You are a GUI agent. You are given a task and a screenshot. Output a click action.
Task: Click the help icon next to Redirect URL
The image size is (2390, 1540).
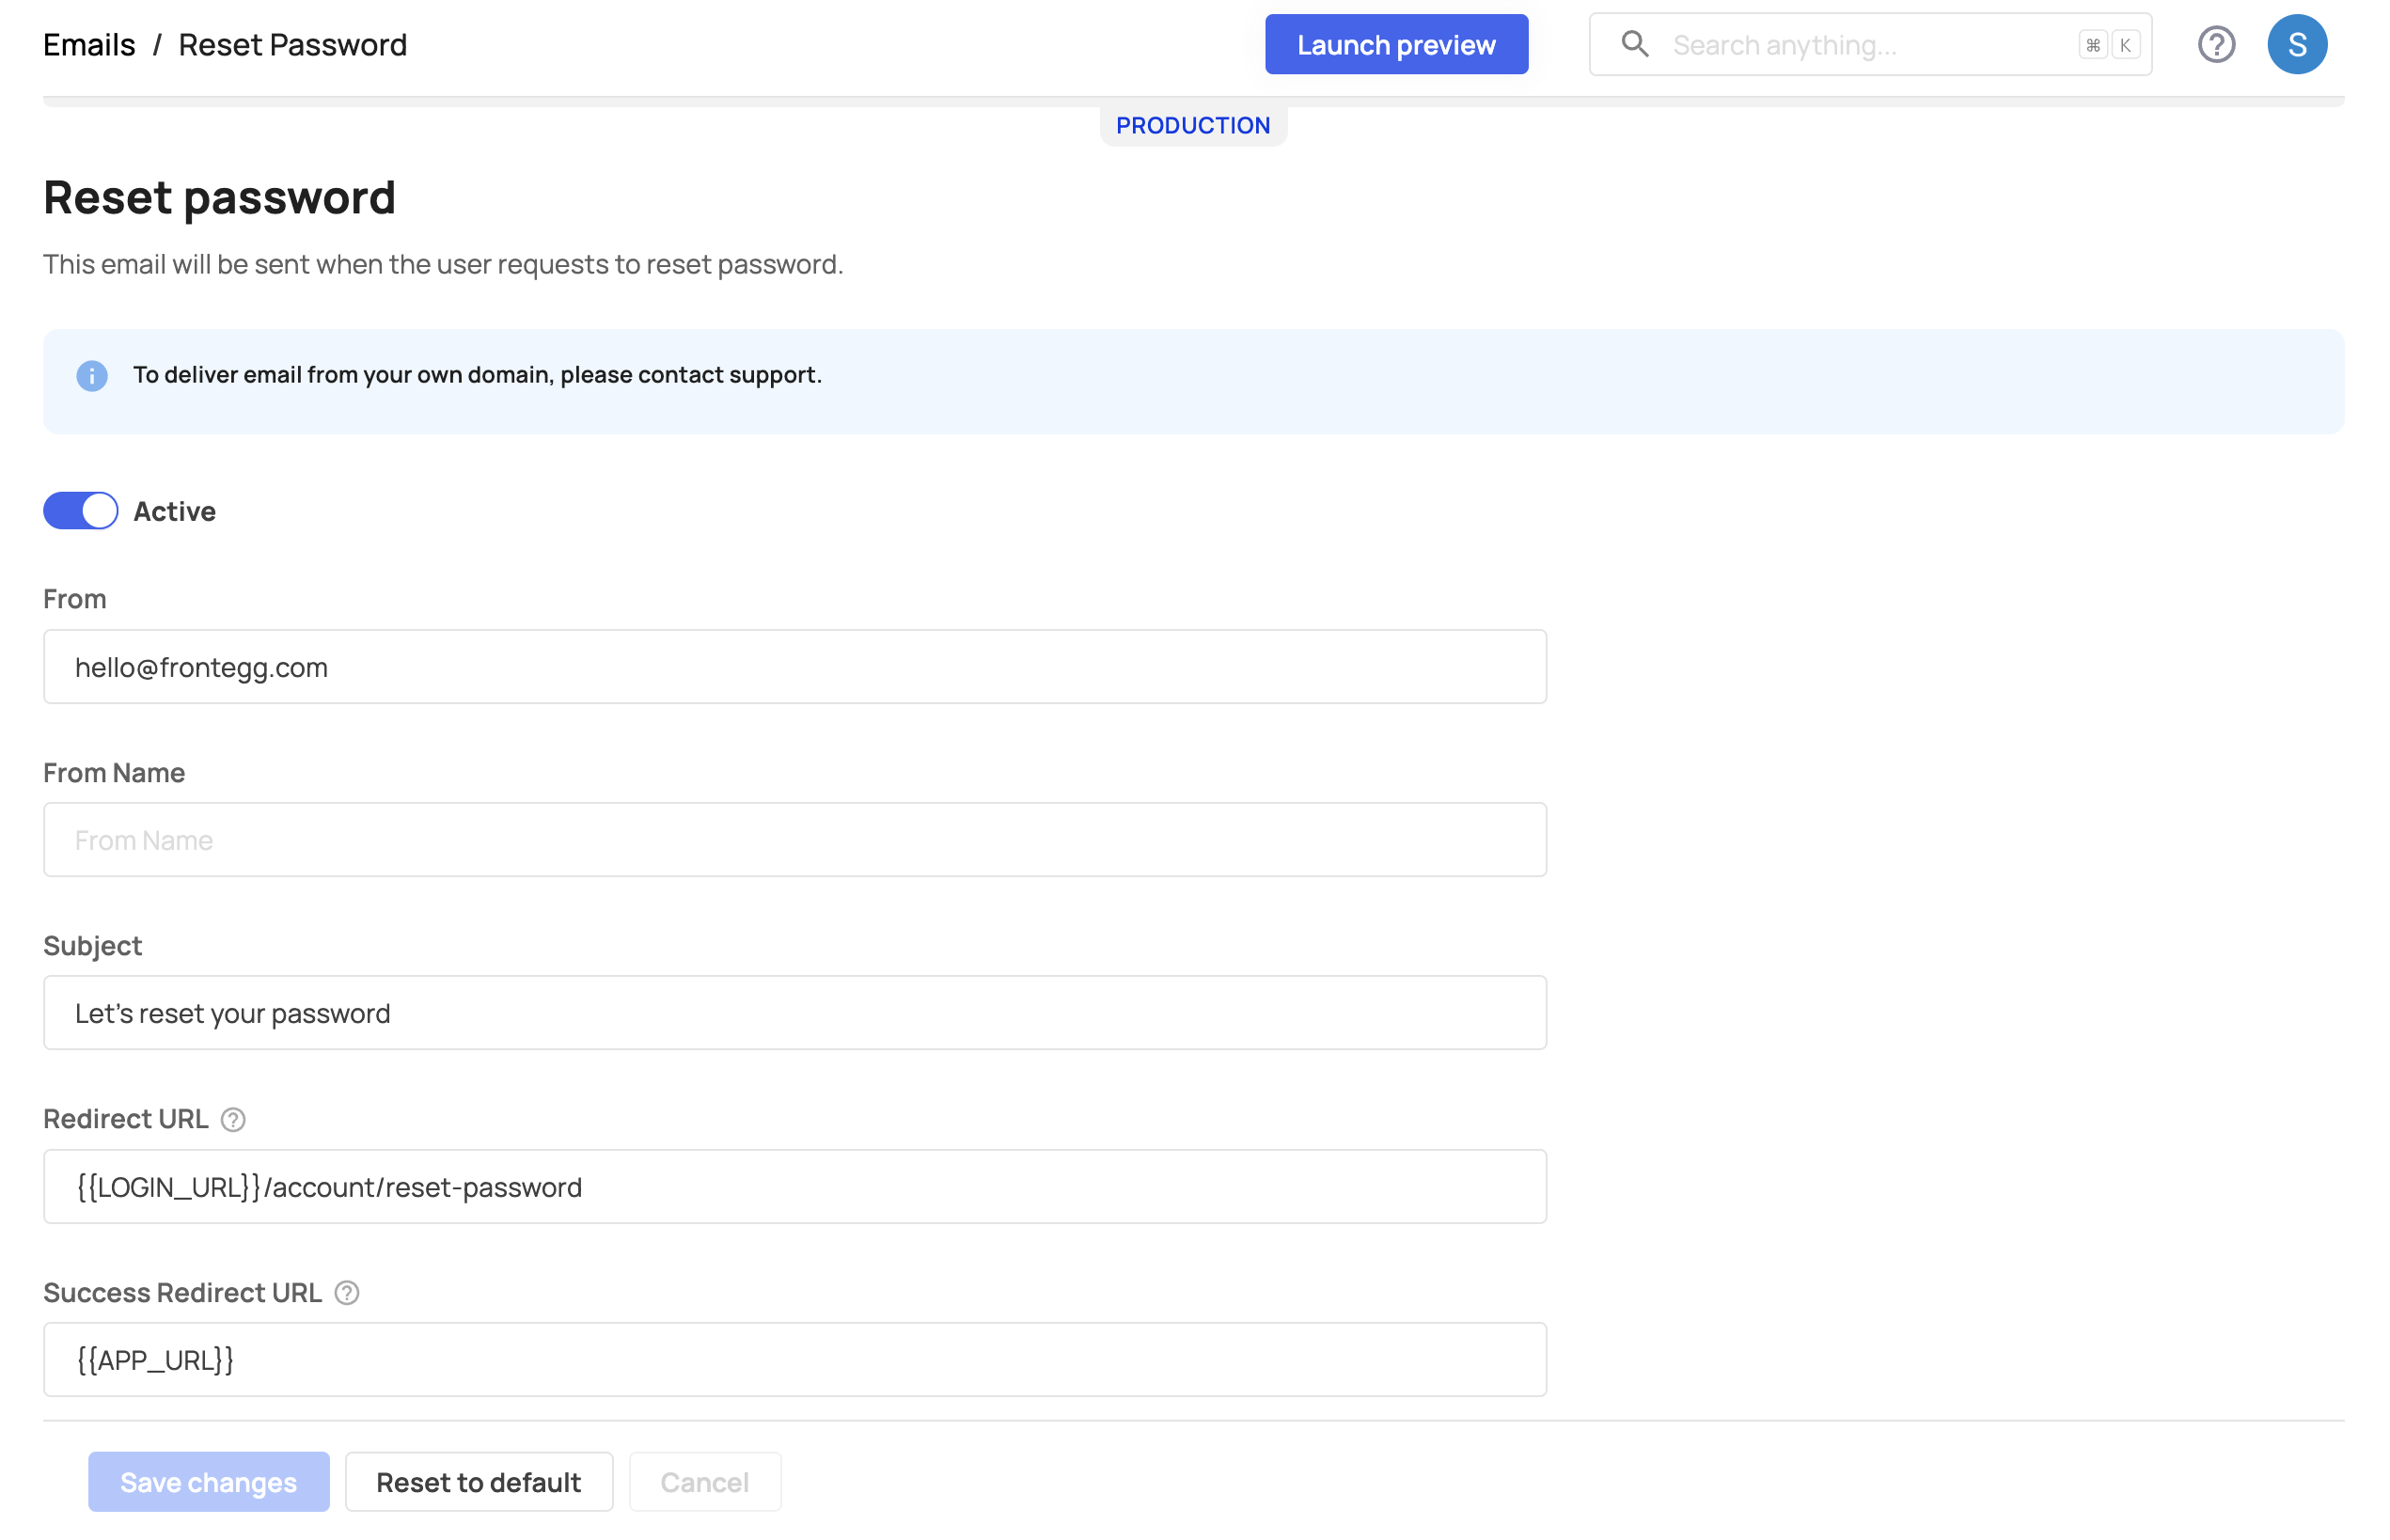(233, 1121)
